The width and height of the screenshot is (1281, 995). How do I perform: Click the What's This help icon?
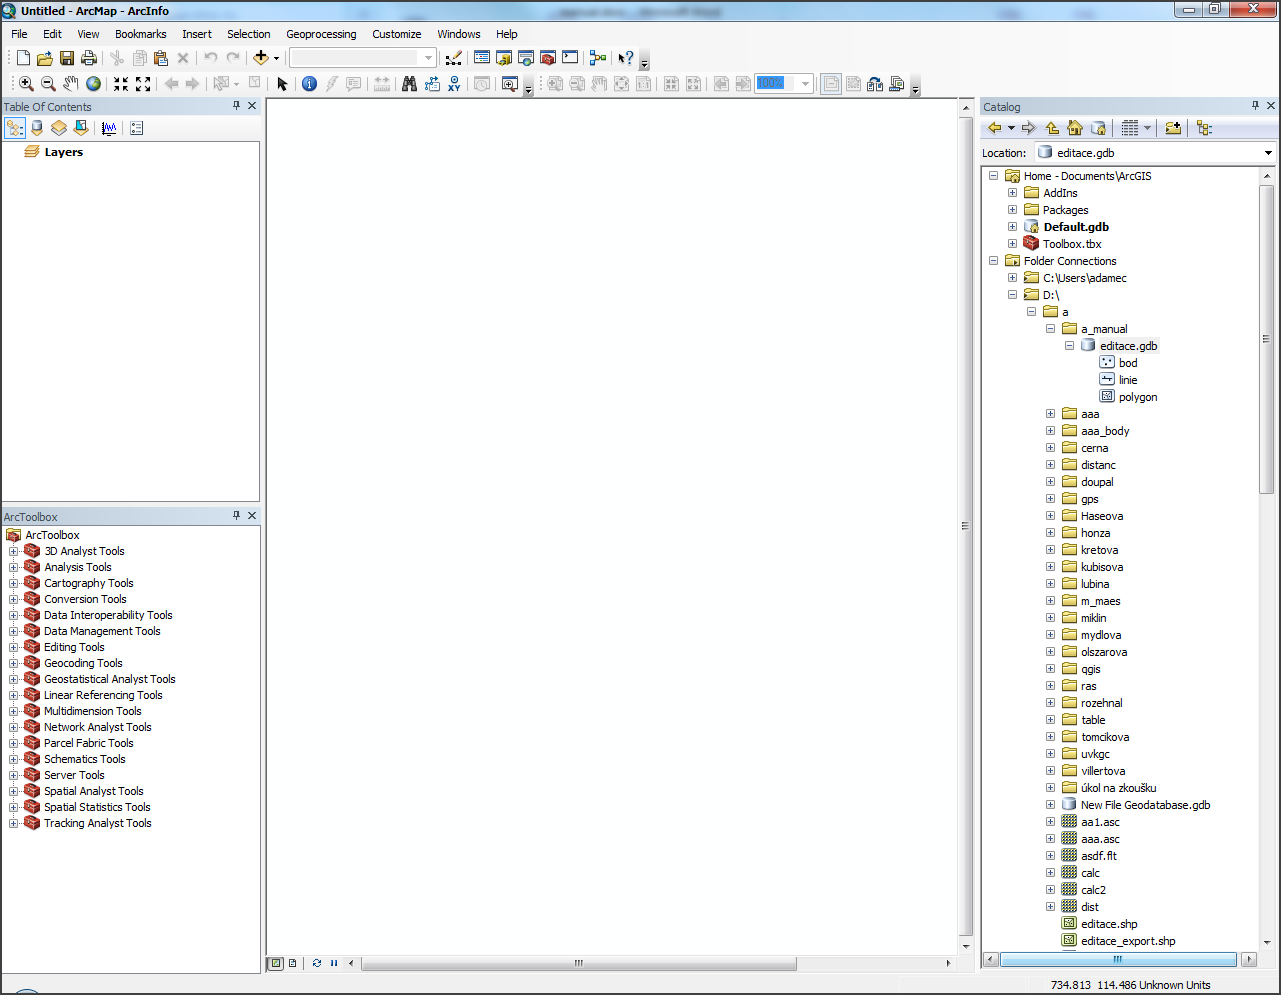click(x=626, y=58)
